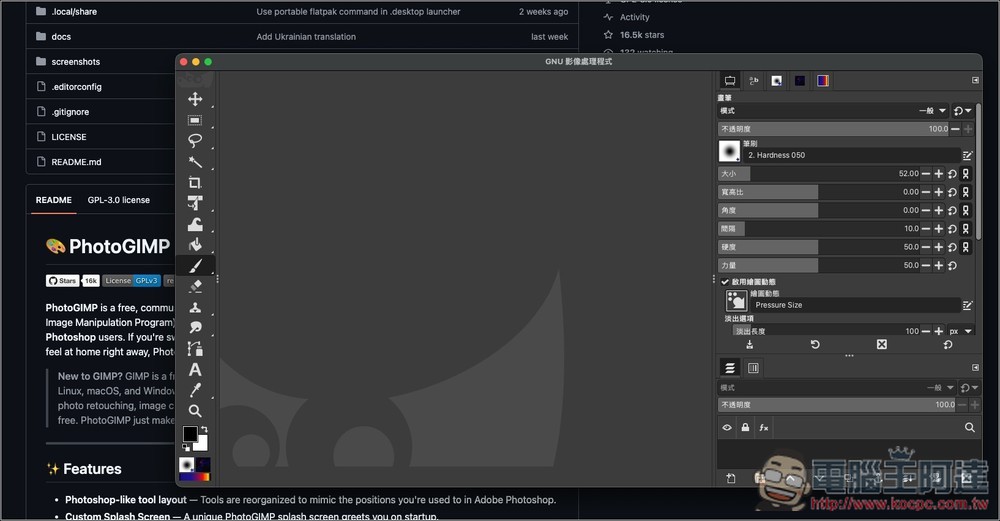
Task: Open the foreground color black swatch
Action: point(189,434)
